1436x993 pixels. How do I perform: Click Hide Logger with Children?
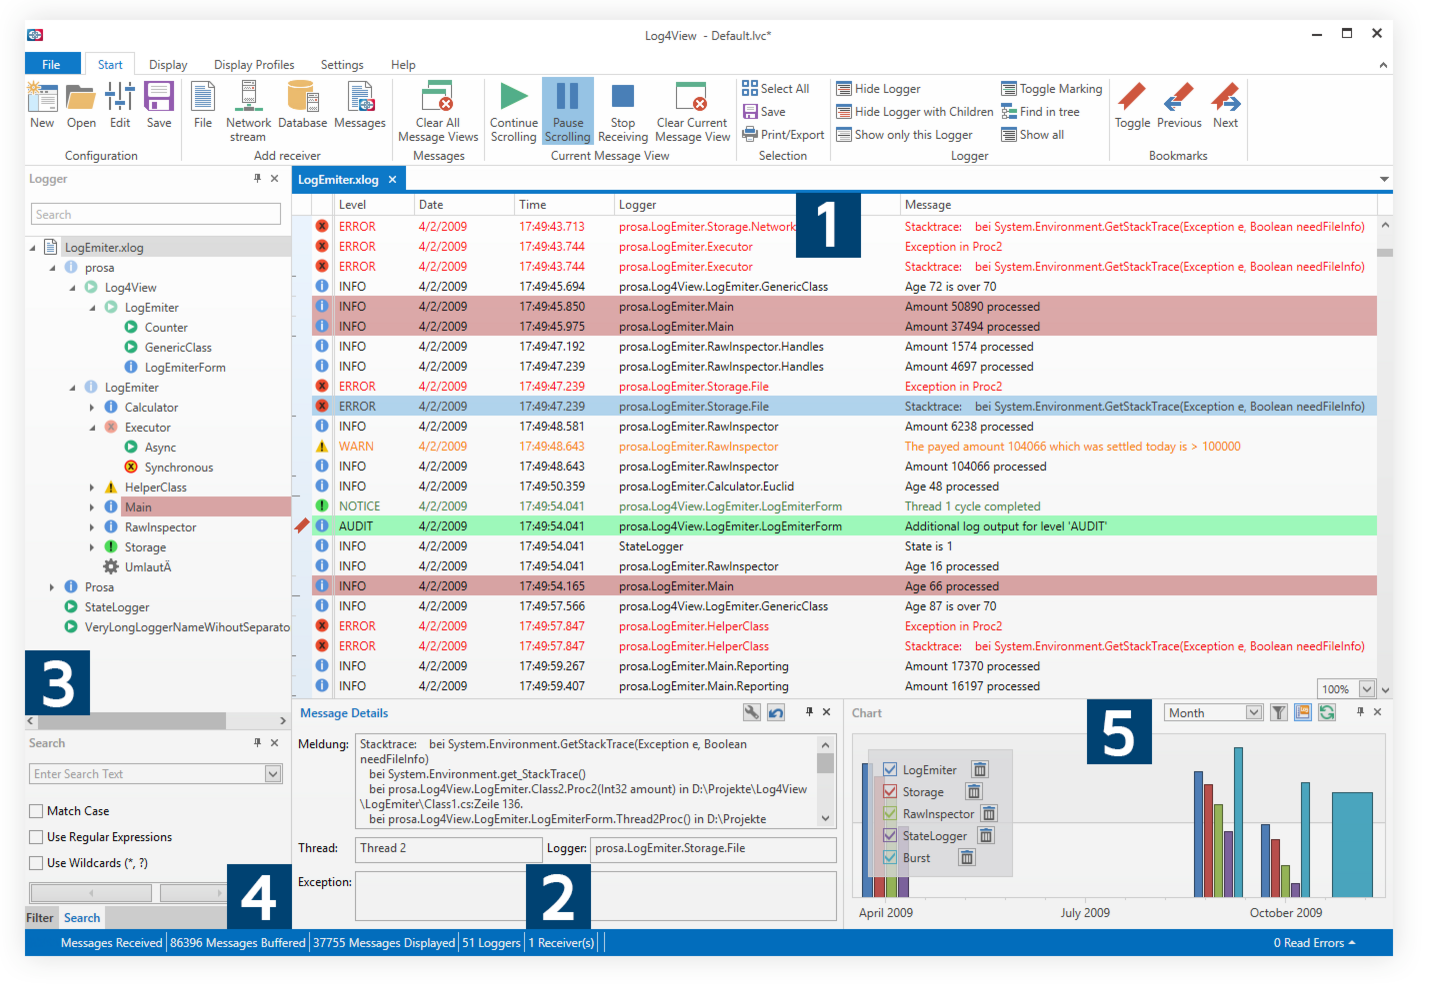[x=914, y=112]
